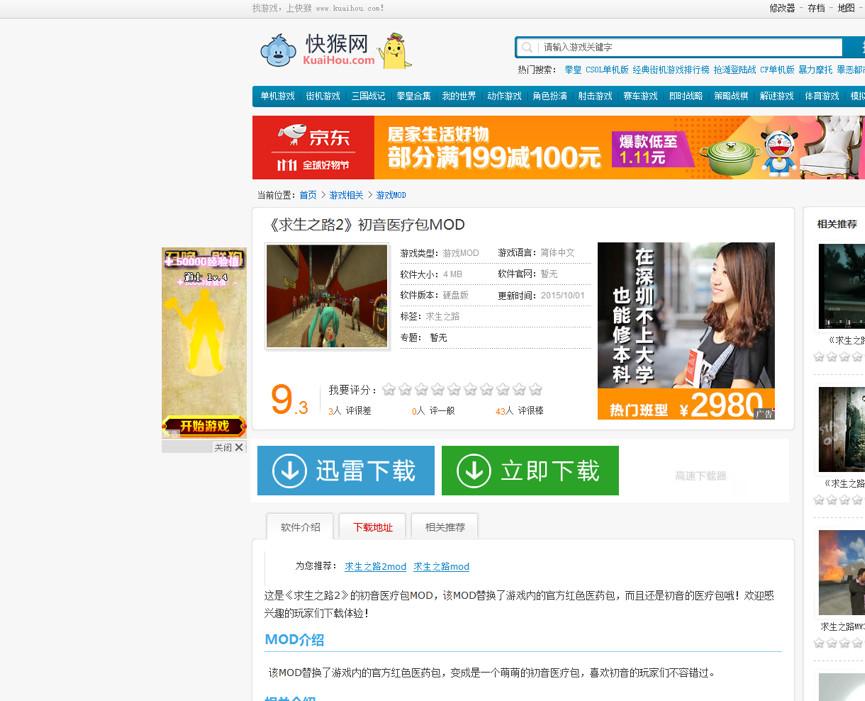865x701 pixels.
Task: Open the 单机游戏 nav item
Action: point(277,96)
